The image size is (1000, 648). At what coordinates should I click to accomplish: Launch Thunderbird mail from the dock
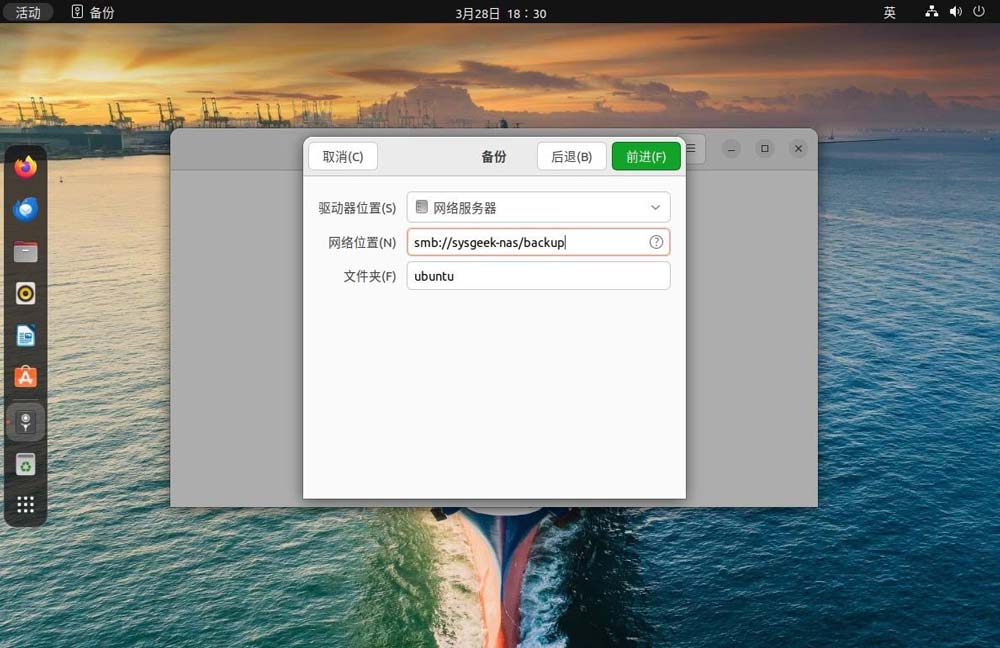tap(26, 209)
